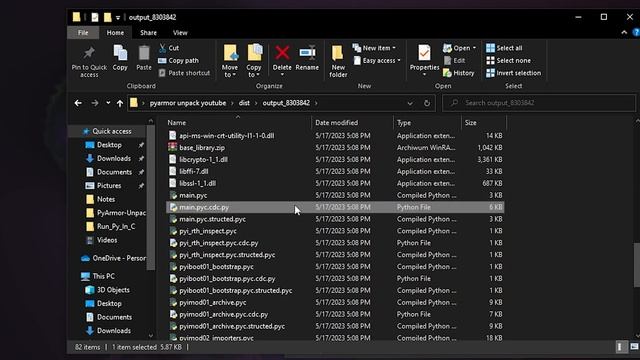This screenshot has width=640, height=360.
Task: Open Videos in the sidebar
Action: [107, 240]
